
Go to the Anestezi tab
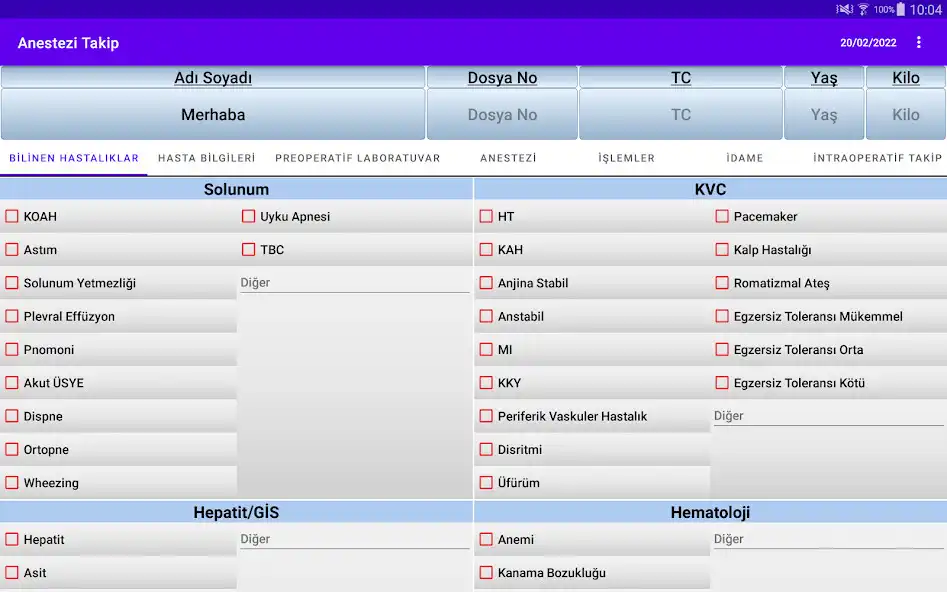508,158
